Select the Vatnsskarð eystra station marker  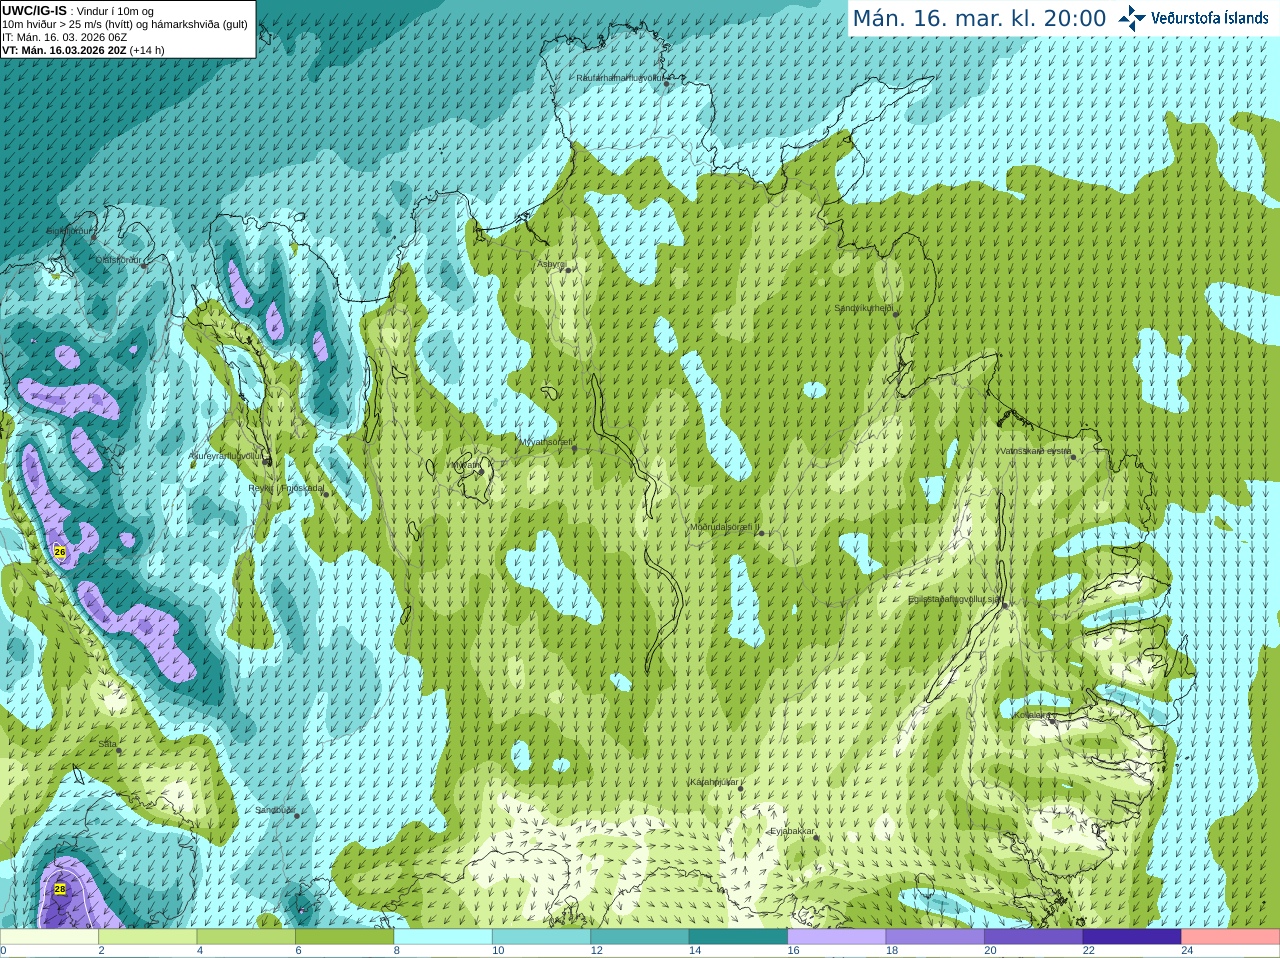point(1073,457)
